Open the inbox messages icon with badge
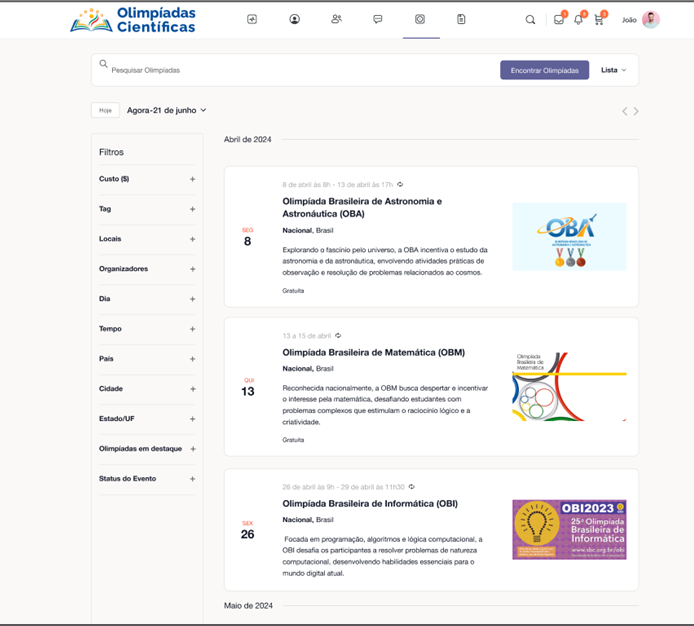 tap(559, 19)
